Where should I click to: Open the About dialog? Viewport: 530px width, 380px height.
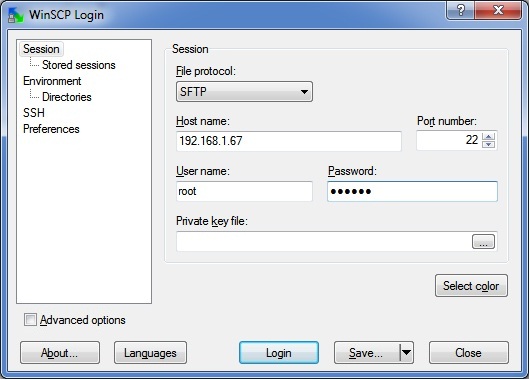[60, 353]
